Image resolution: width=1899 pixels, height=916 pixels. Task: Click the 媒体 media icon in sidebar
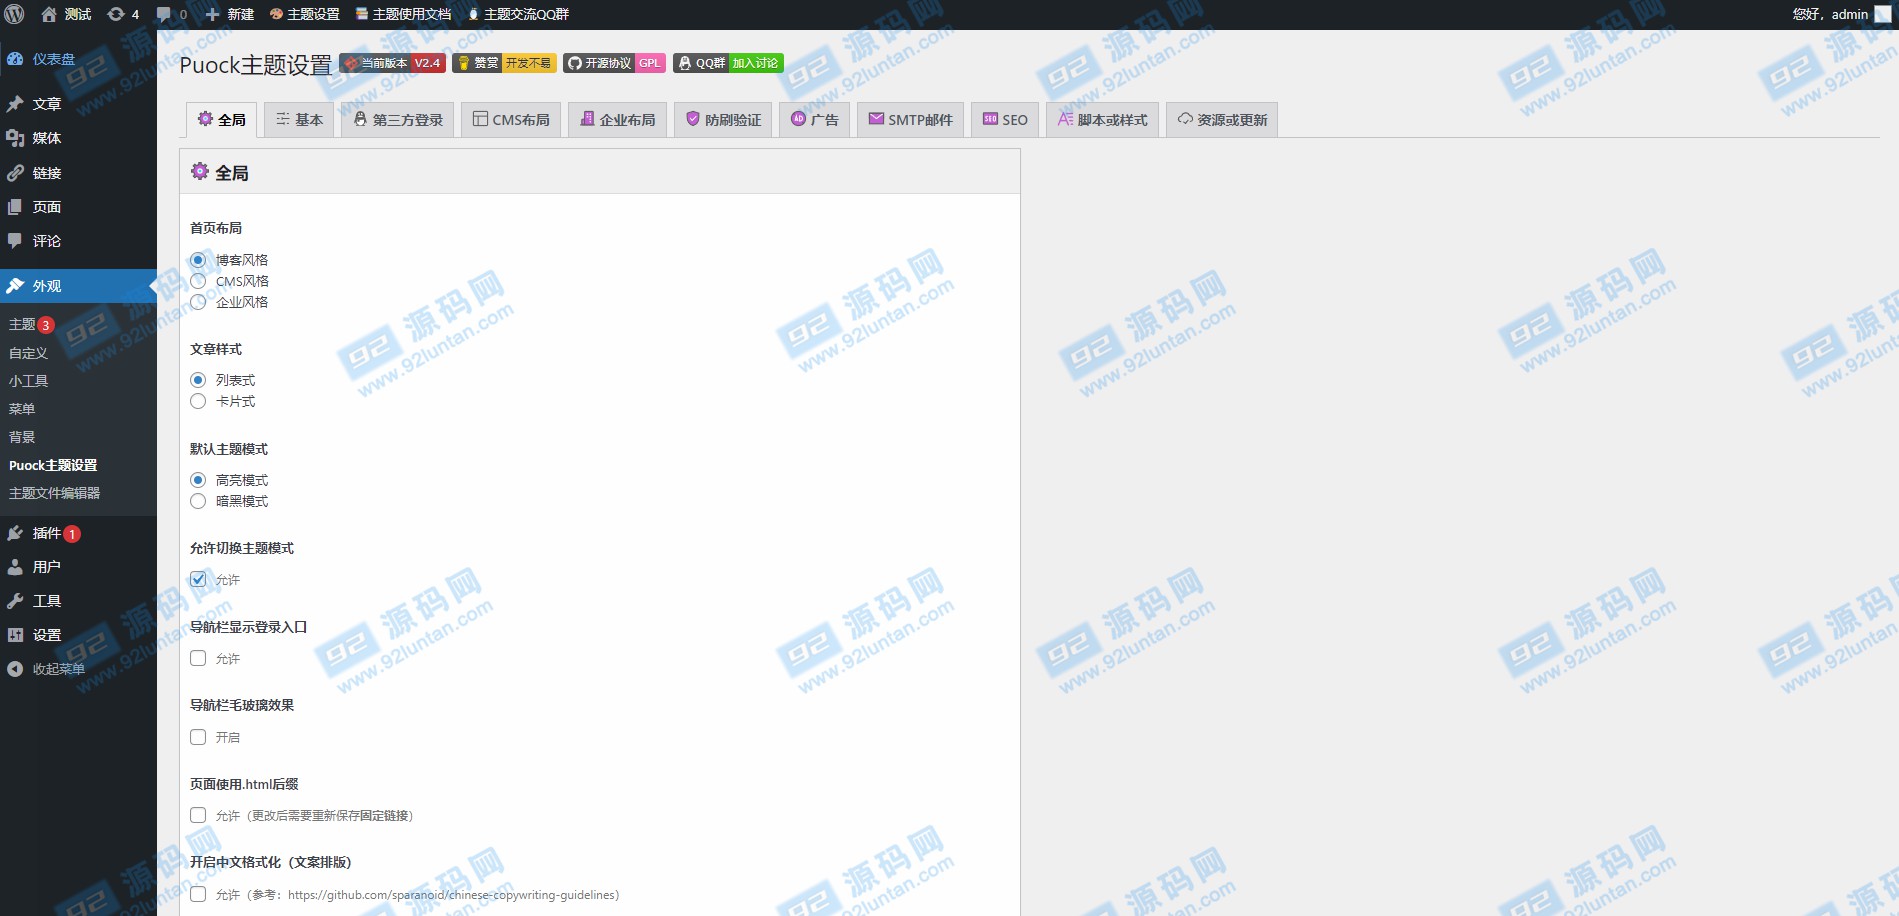tap(15, 138)
